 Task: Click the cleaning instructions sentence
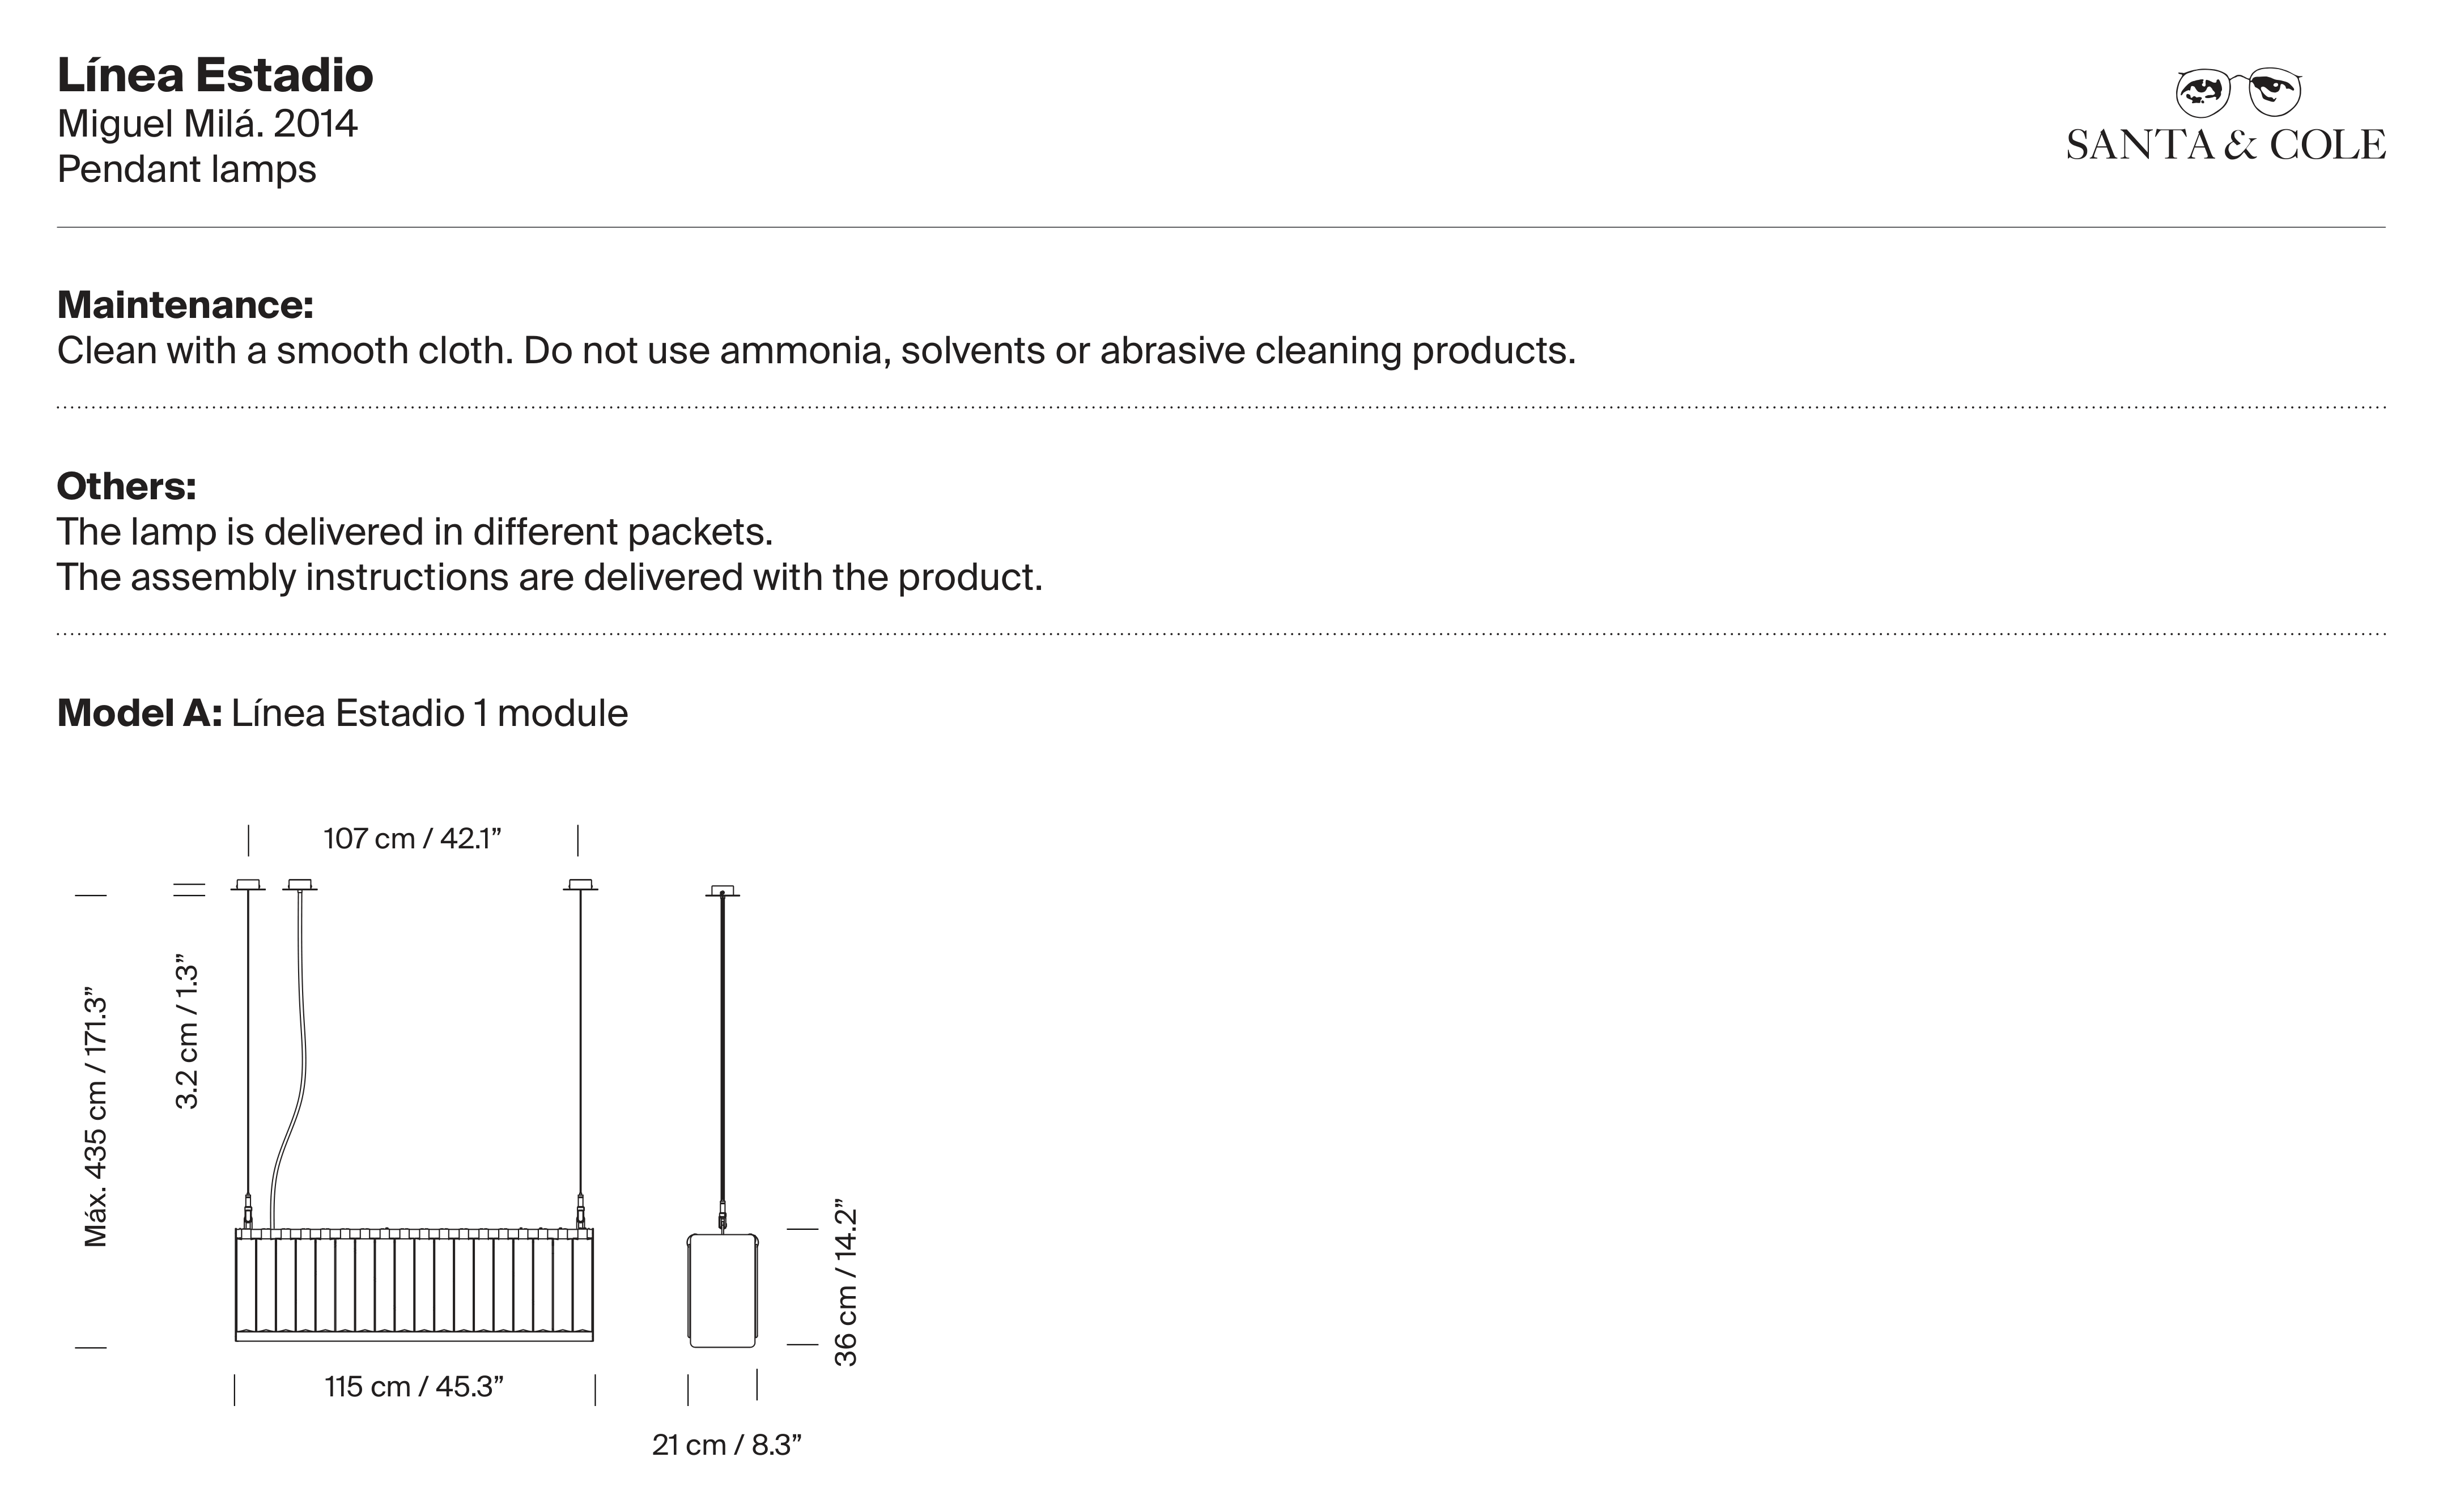pos(816,351)
